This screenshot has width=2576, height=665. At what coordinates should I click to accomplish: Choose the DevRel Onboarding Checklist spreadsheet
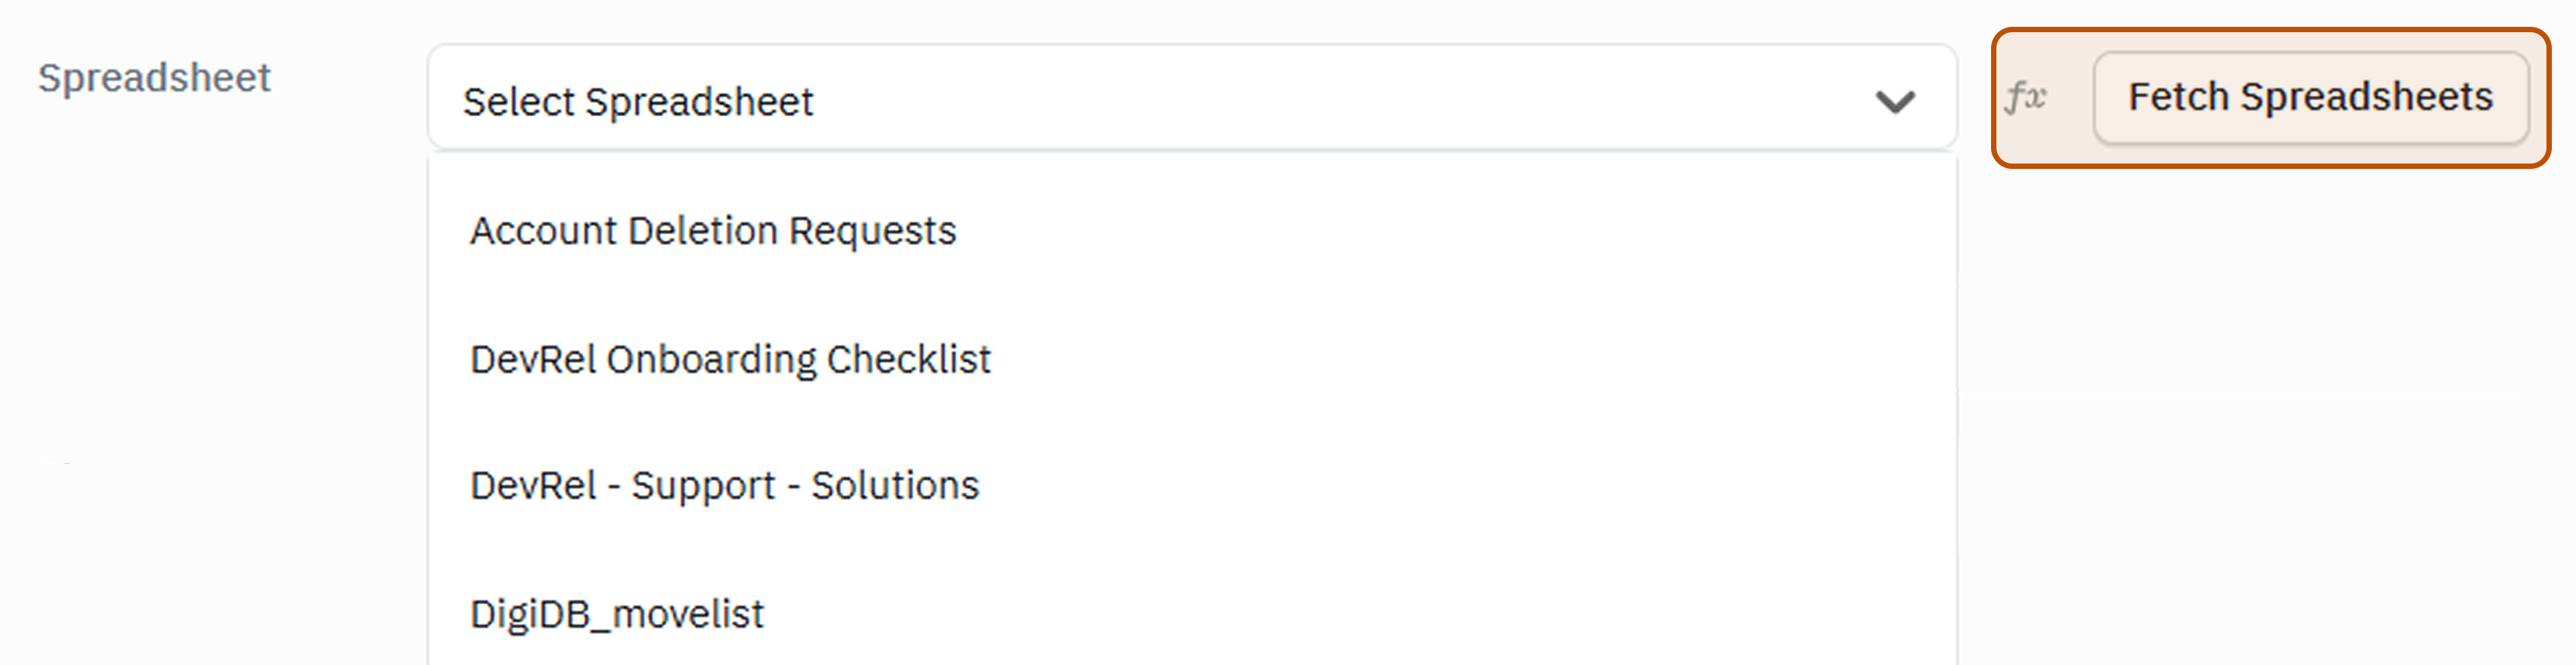click(730, 359)
